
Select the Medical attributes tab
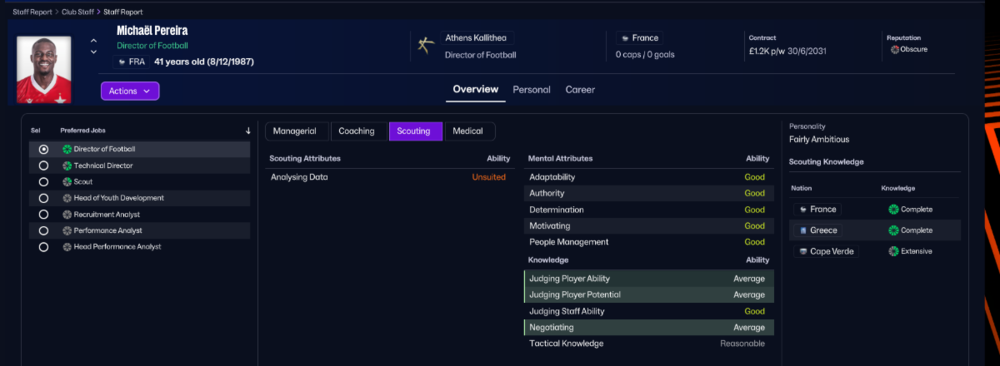point(469,131)
